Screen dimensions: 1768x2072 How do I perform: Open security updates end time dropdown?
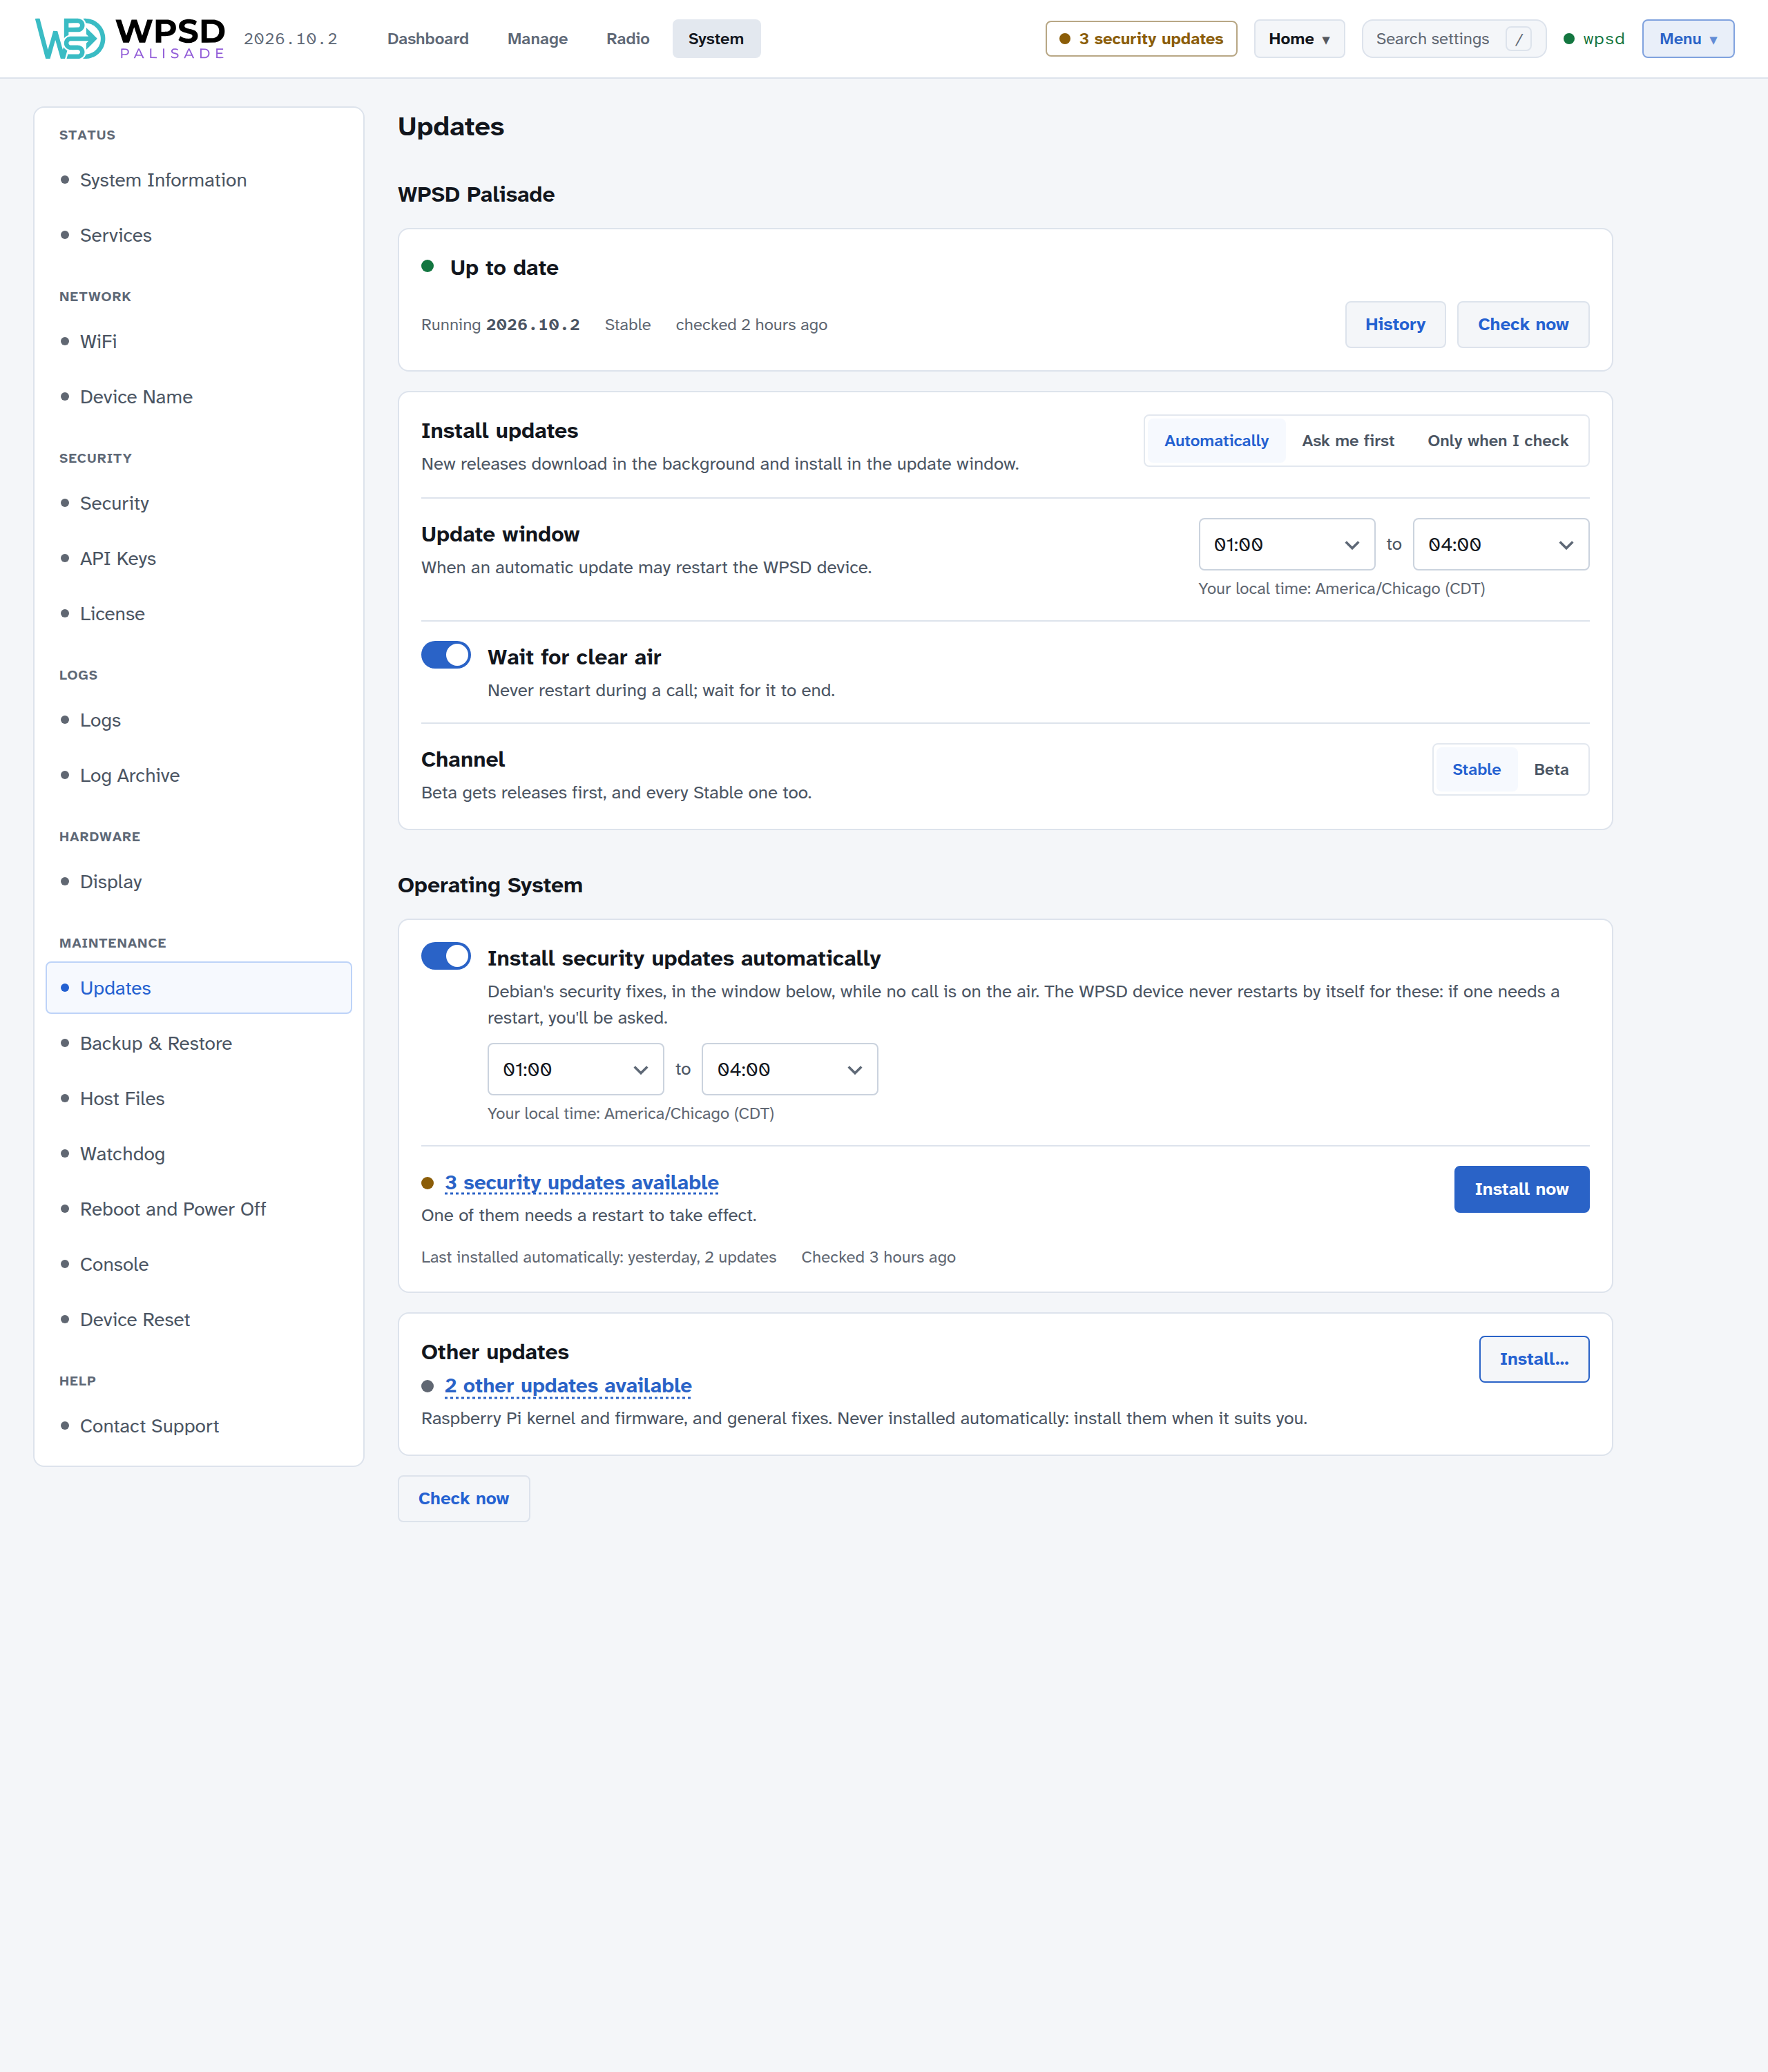[789, 1069]
